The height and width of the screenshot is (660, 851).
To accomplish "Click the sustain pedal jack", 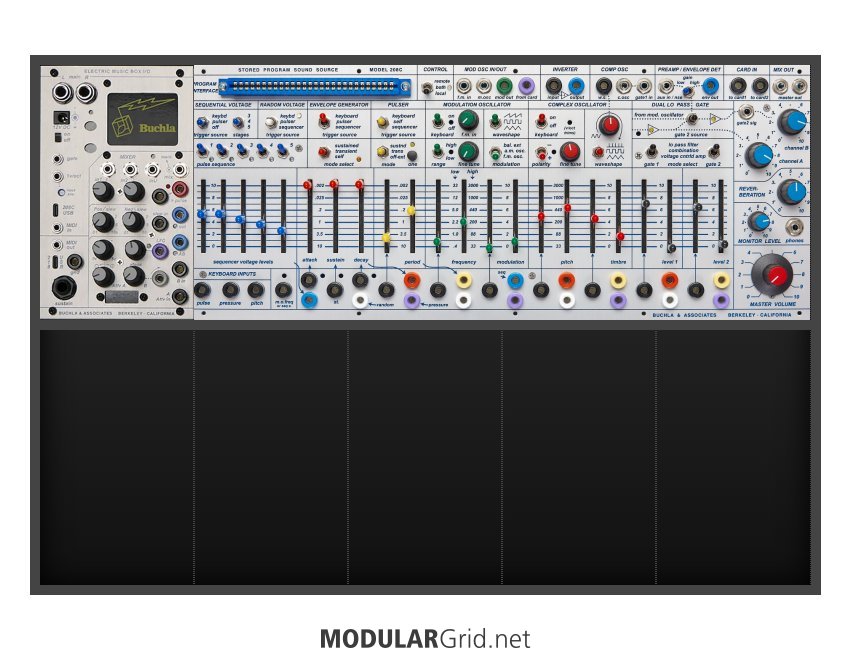I will point(63,288).
